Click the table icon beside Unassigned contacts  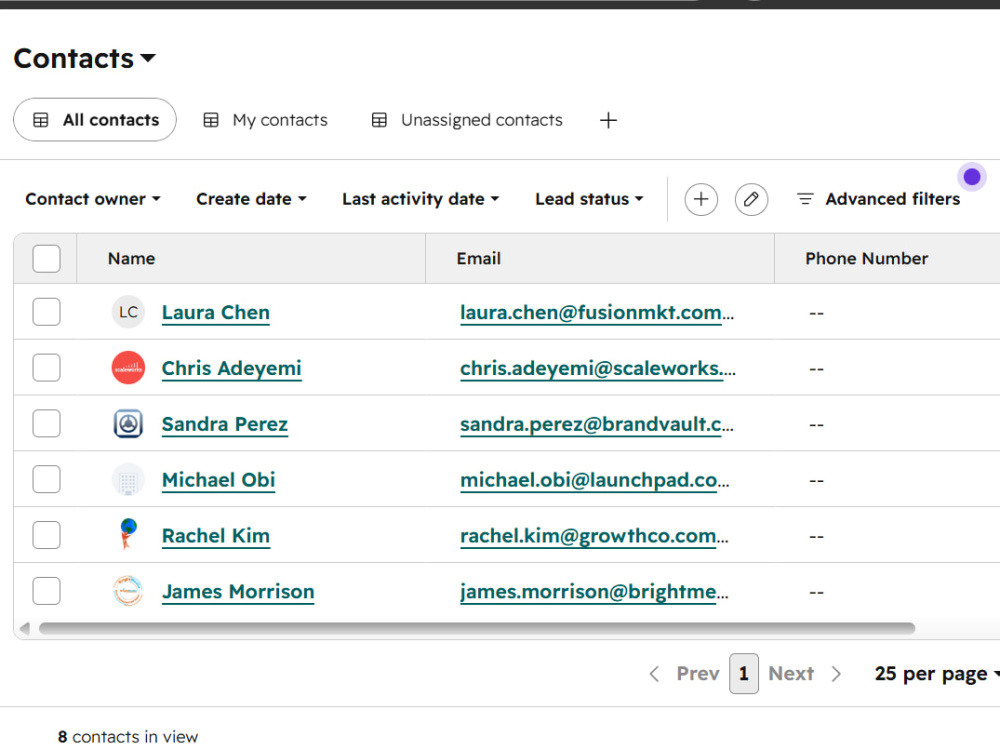point(379,120)
